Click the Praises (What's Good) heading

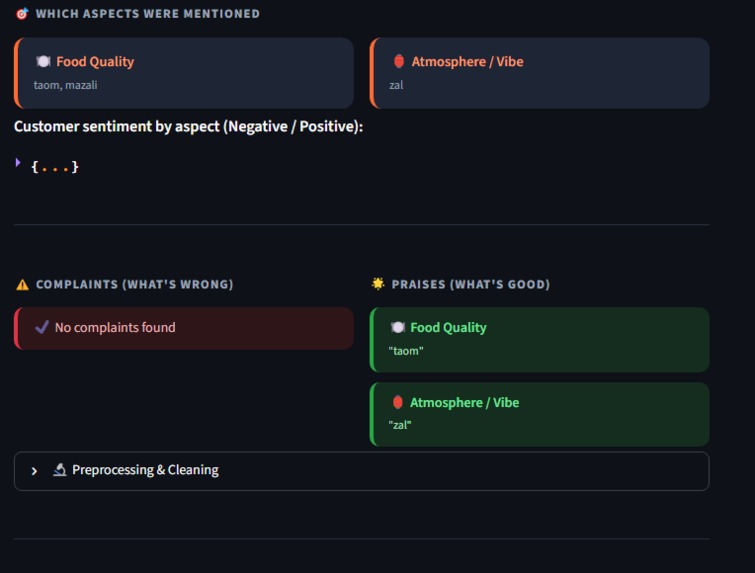click(471, 285)
